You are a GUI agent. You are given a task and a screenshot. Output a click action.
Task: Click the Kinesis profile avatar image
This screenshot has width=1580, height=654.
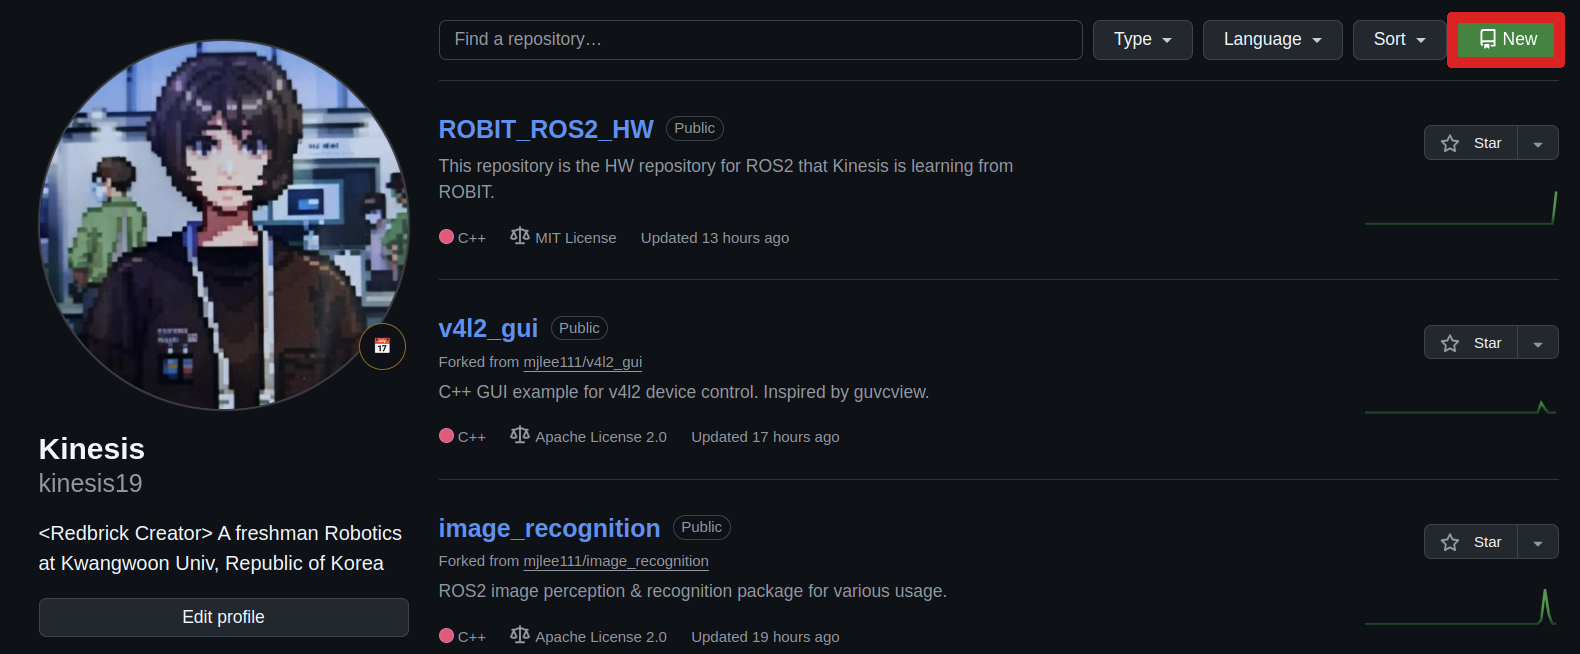pos(224,225)
